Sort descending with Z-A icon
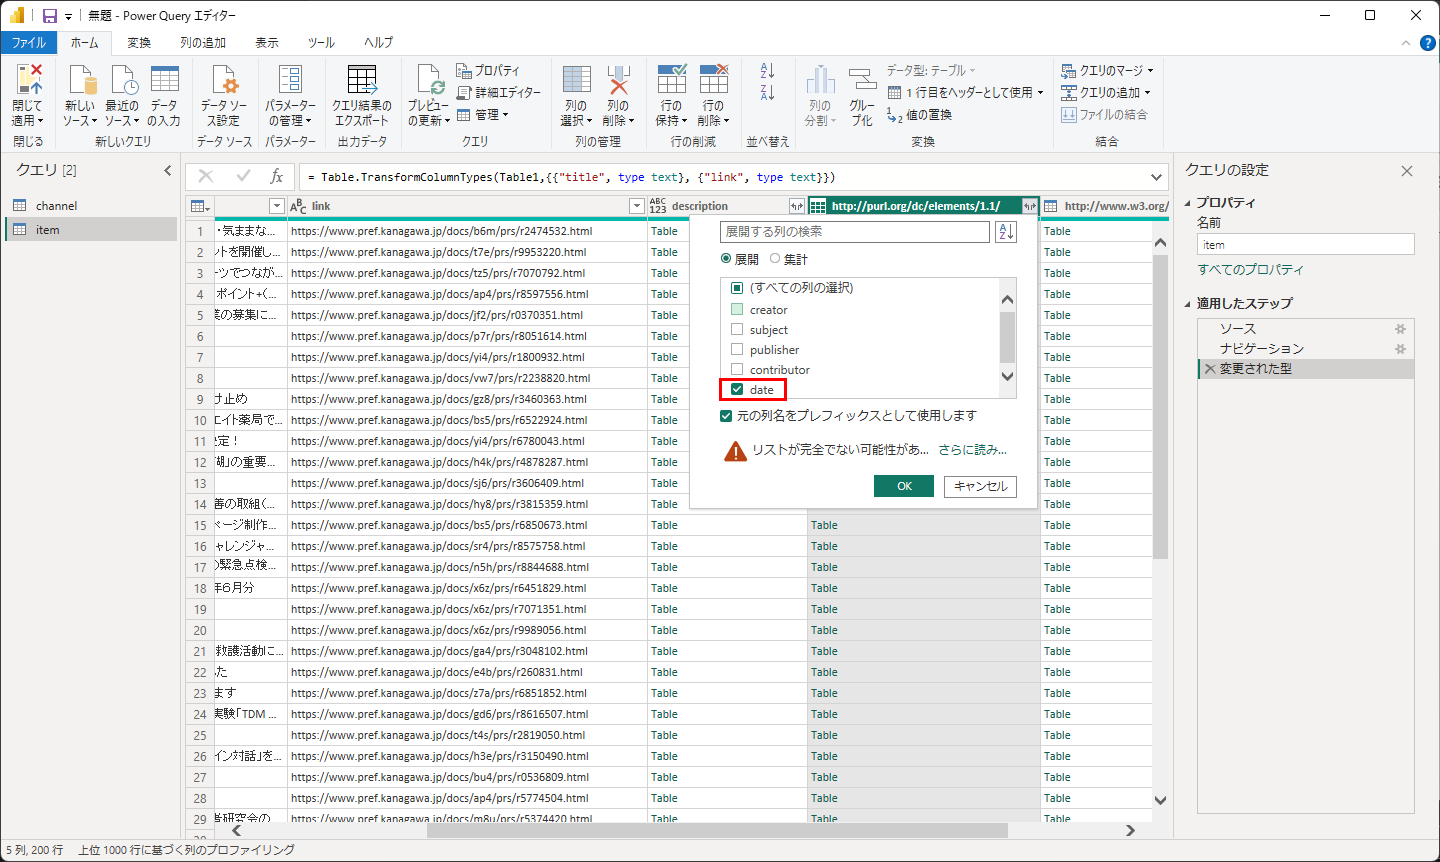 click(767, 92)
